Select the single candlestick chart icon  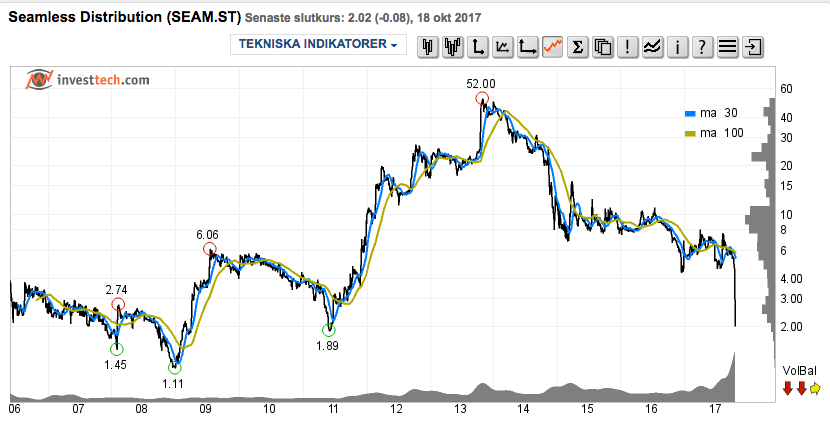pyautogui.click(x=428, y=47)
